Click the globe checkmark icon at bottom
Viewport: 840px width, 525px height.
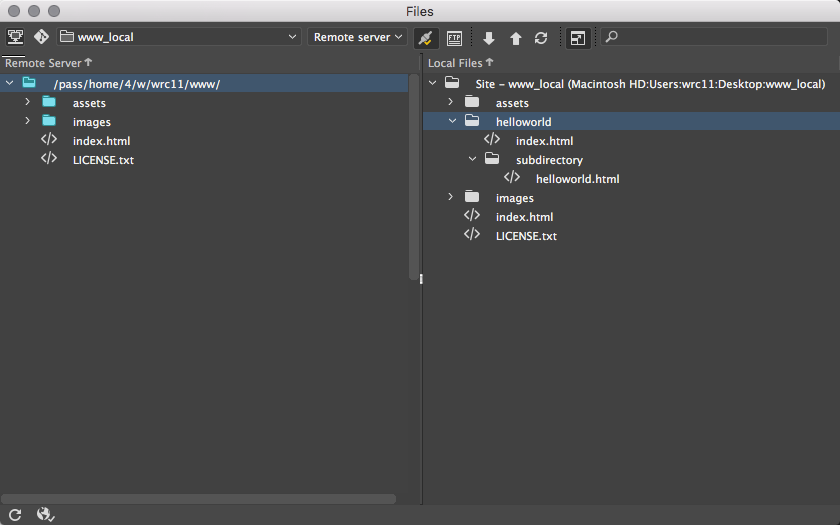45,514
